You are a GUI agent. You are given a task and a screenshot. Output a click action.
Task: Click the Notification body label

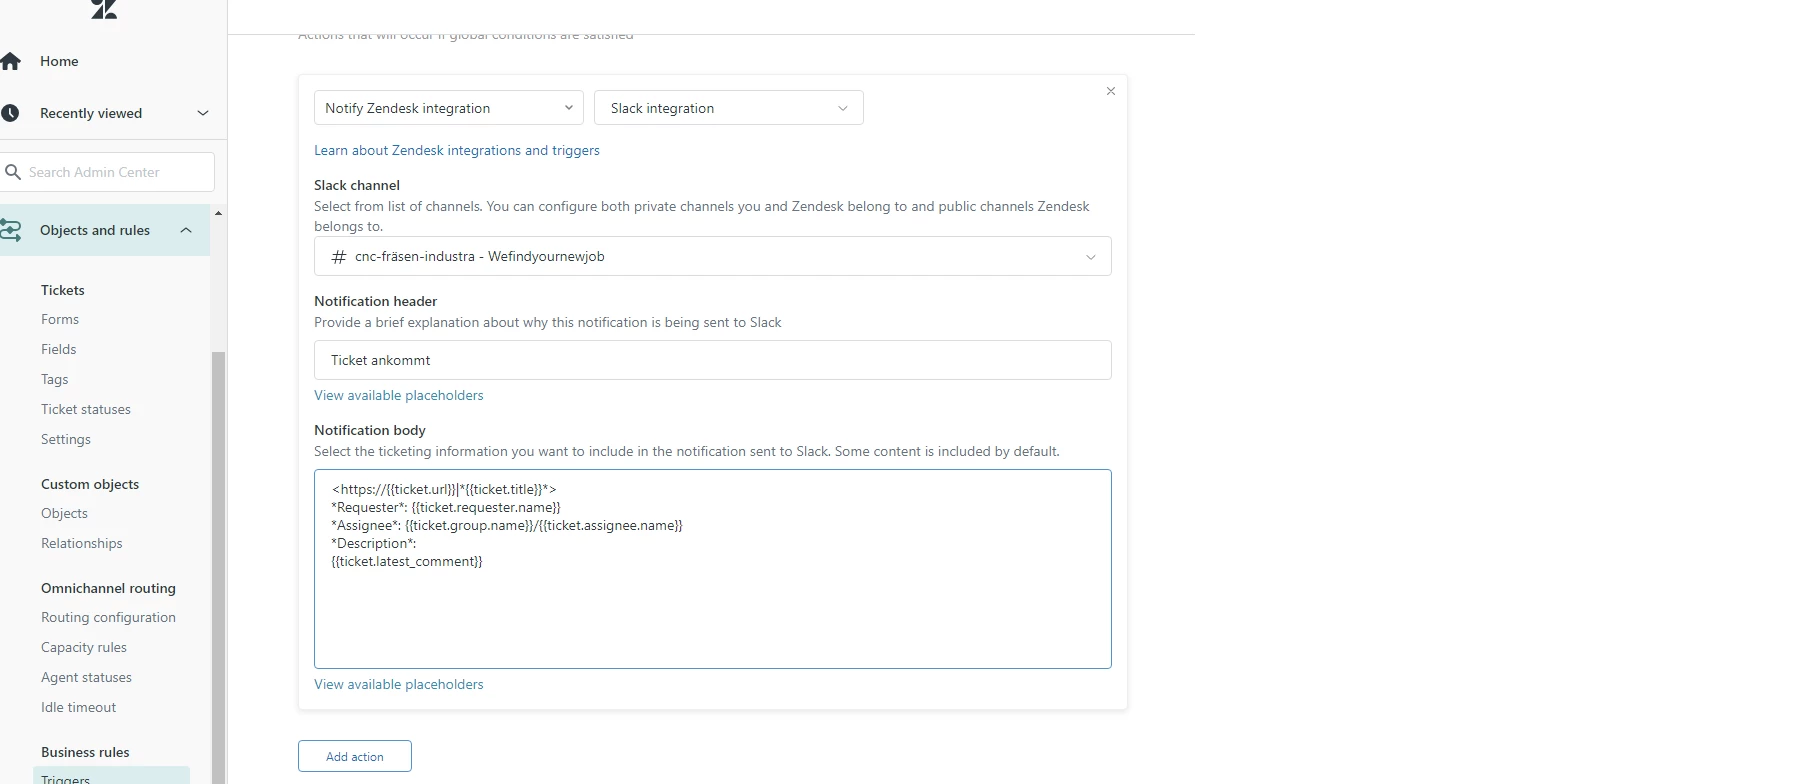(370, 430)
